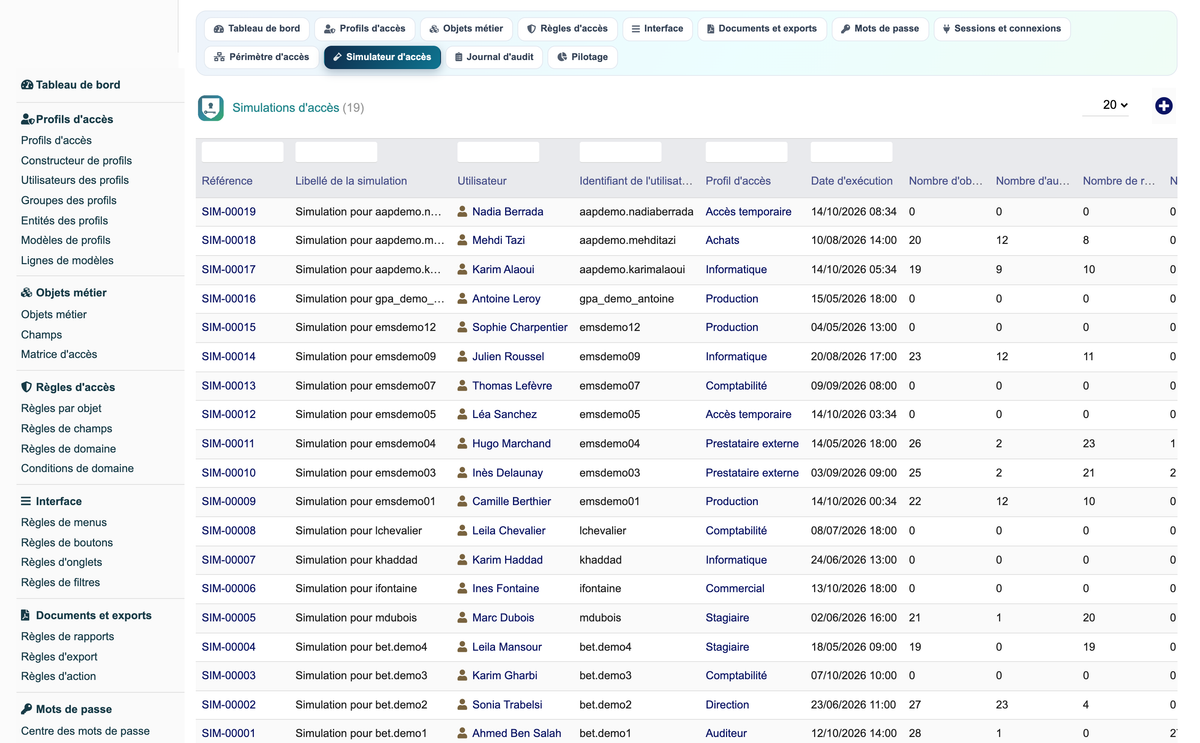Open Matrice d'accès in sidebar
Image resolution: width=1200 pixels, height=743 pixels.
59,355
